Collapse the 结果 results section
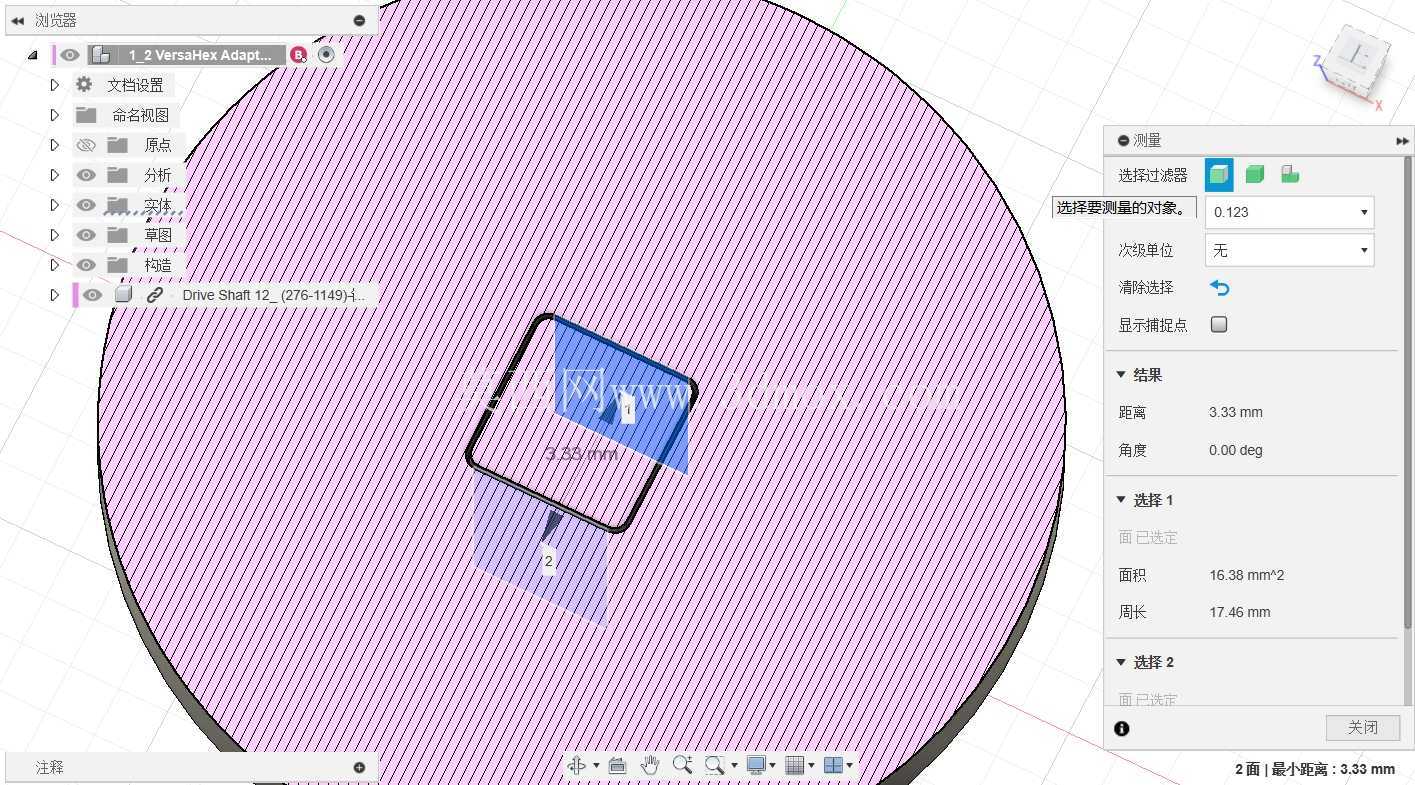This screenshot has width=1415, height=785. pyautogui.click(x=1121, y=375)
